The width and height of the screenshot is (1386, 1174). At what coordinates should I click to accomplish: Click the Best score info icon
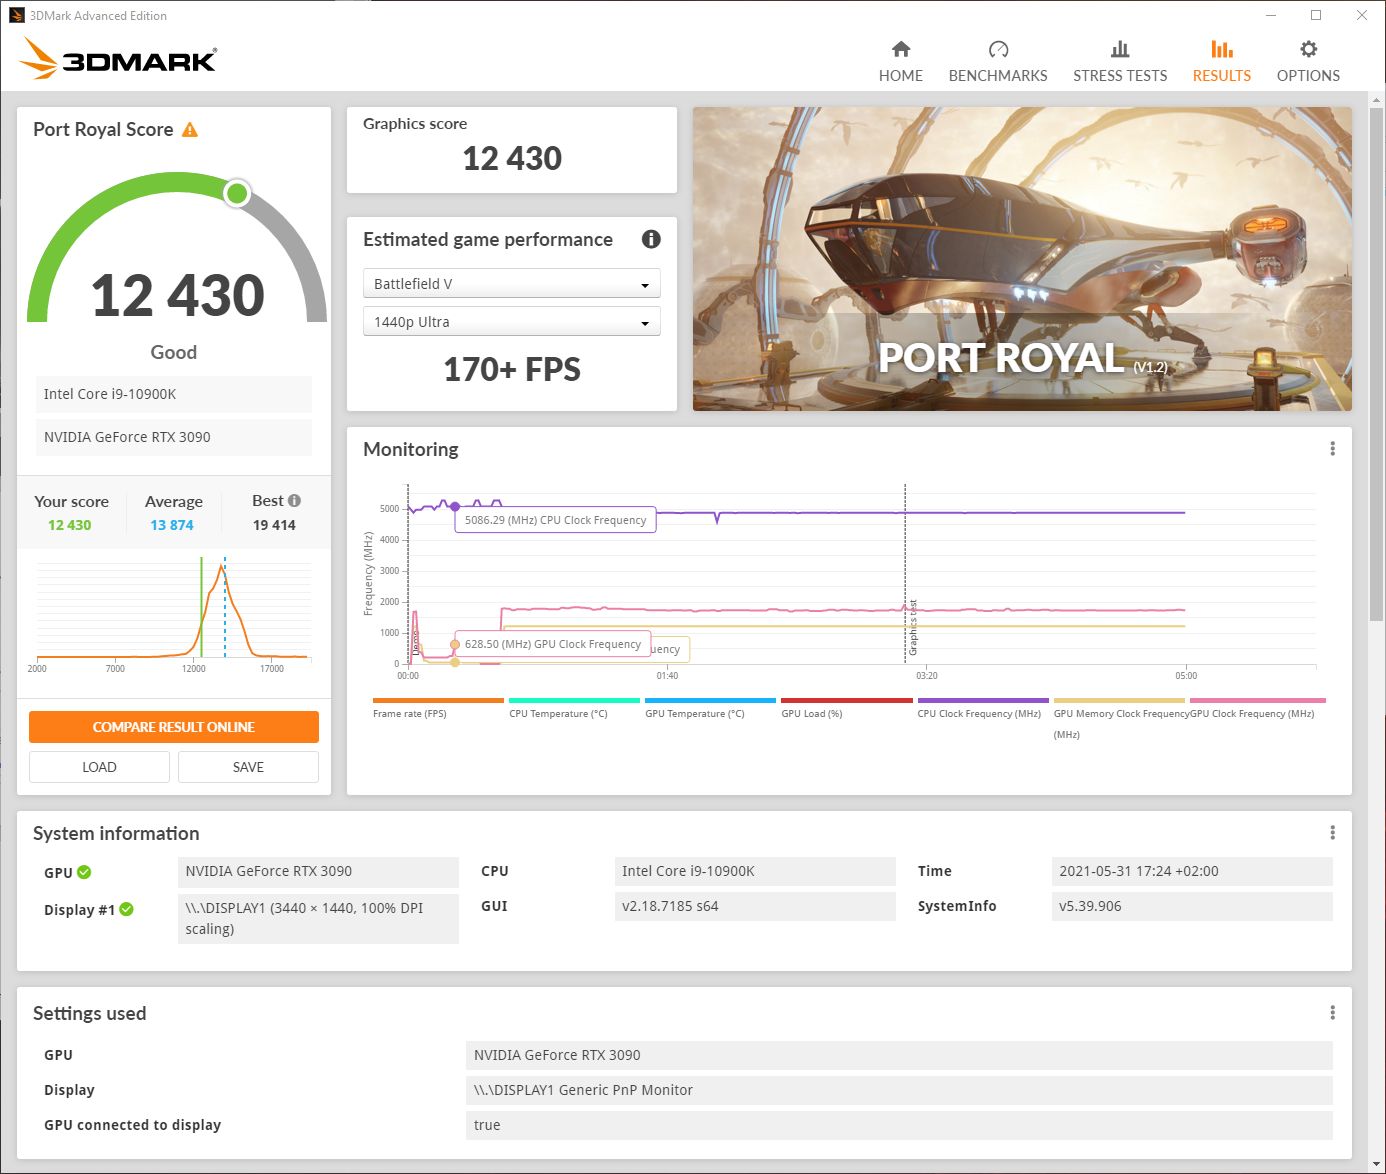point(294,501)
